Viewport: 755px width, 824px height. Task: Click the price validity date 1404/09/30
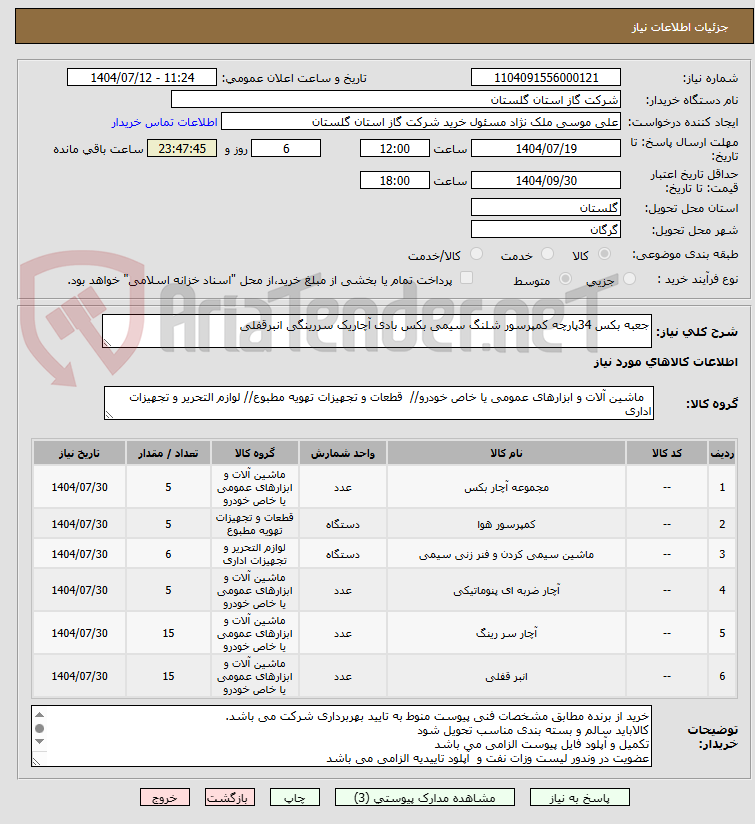(x=546, y=181)
